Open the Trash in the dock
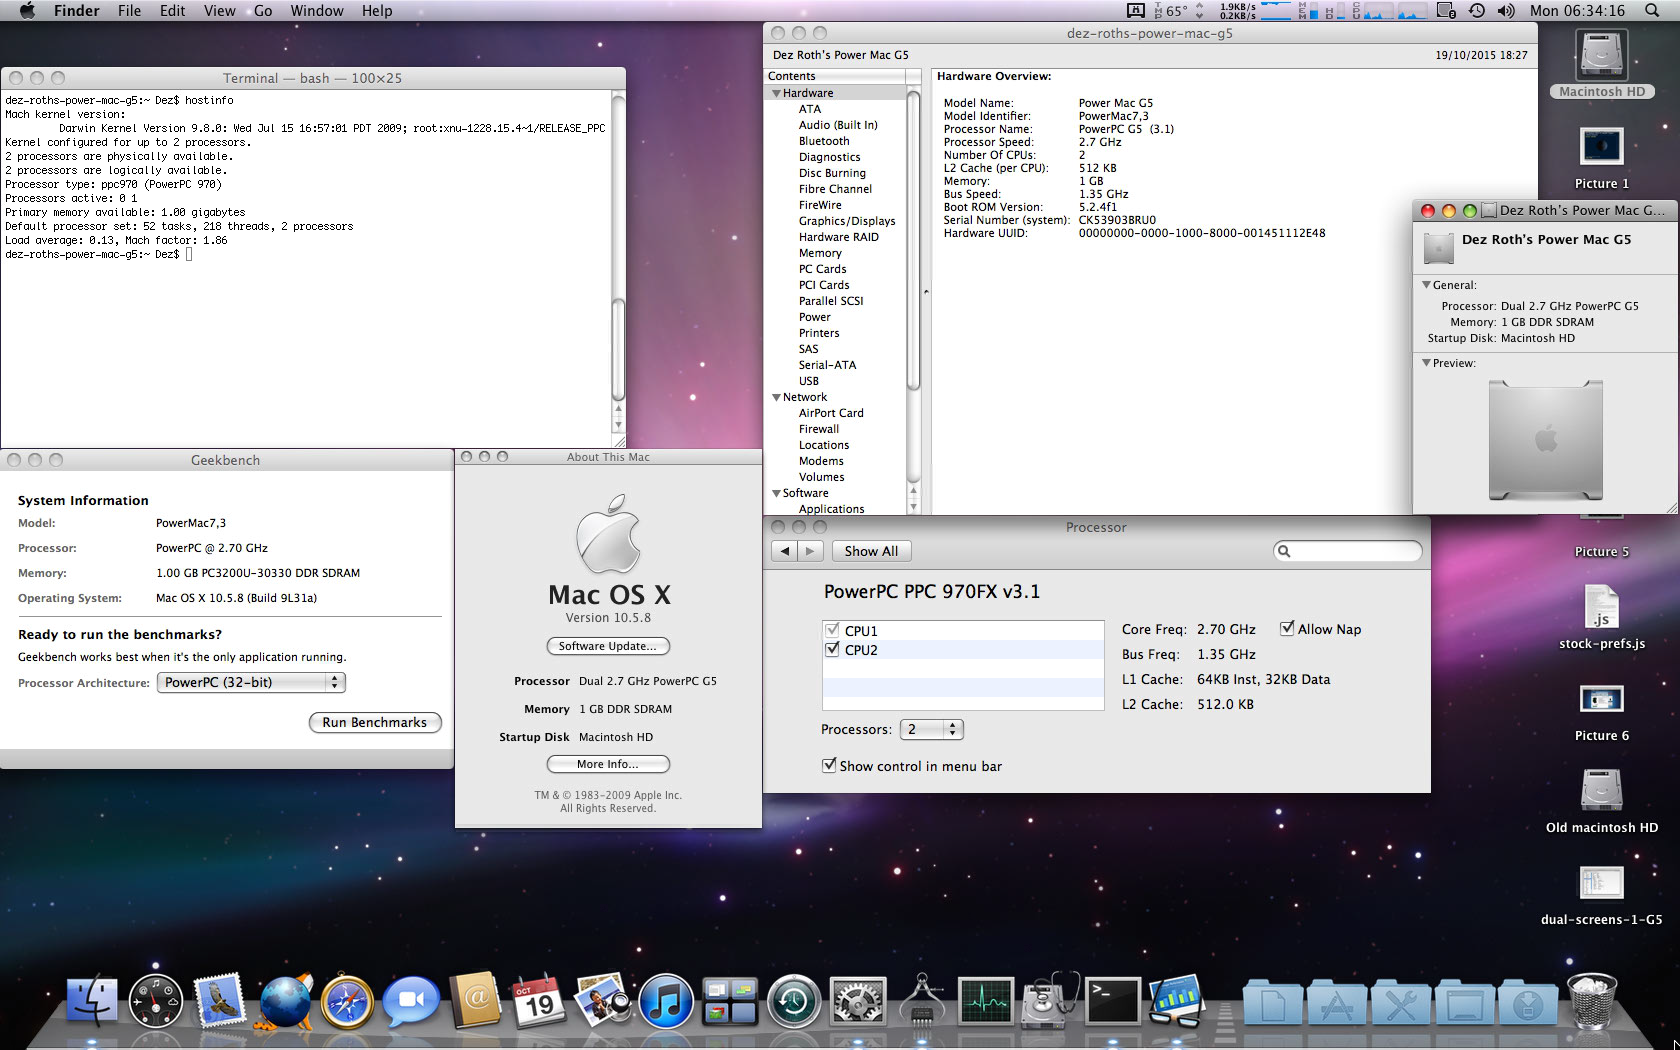This screenshot has height=1050, width=1680. (x=1591, y=1001)
